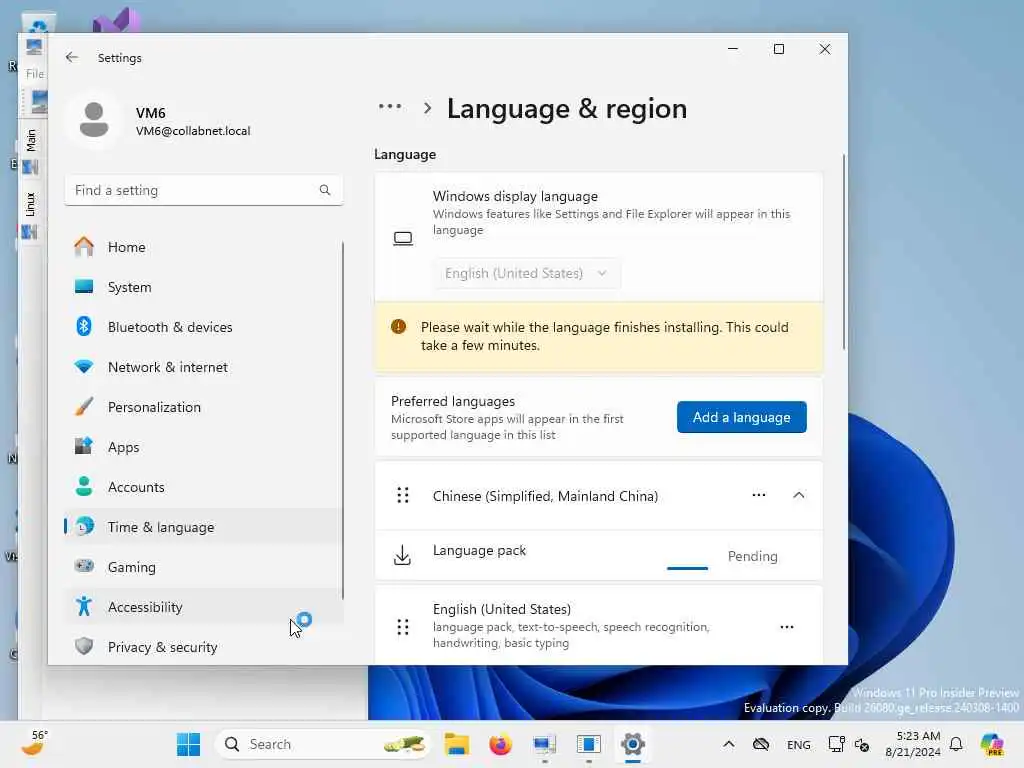The height and width of the screenshot is (768, 1024).
Task: Click Add a language button
Action: tap(741, 417)
